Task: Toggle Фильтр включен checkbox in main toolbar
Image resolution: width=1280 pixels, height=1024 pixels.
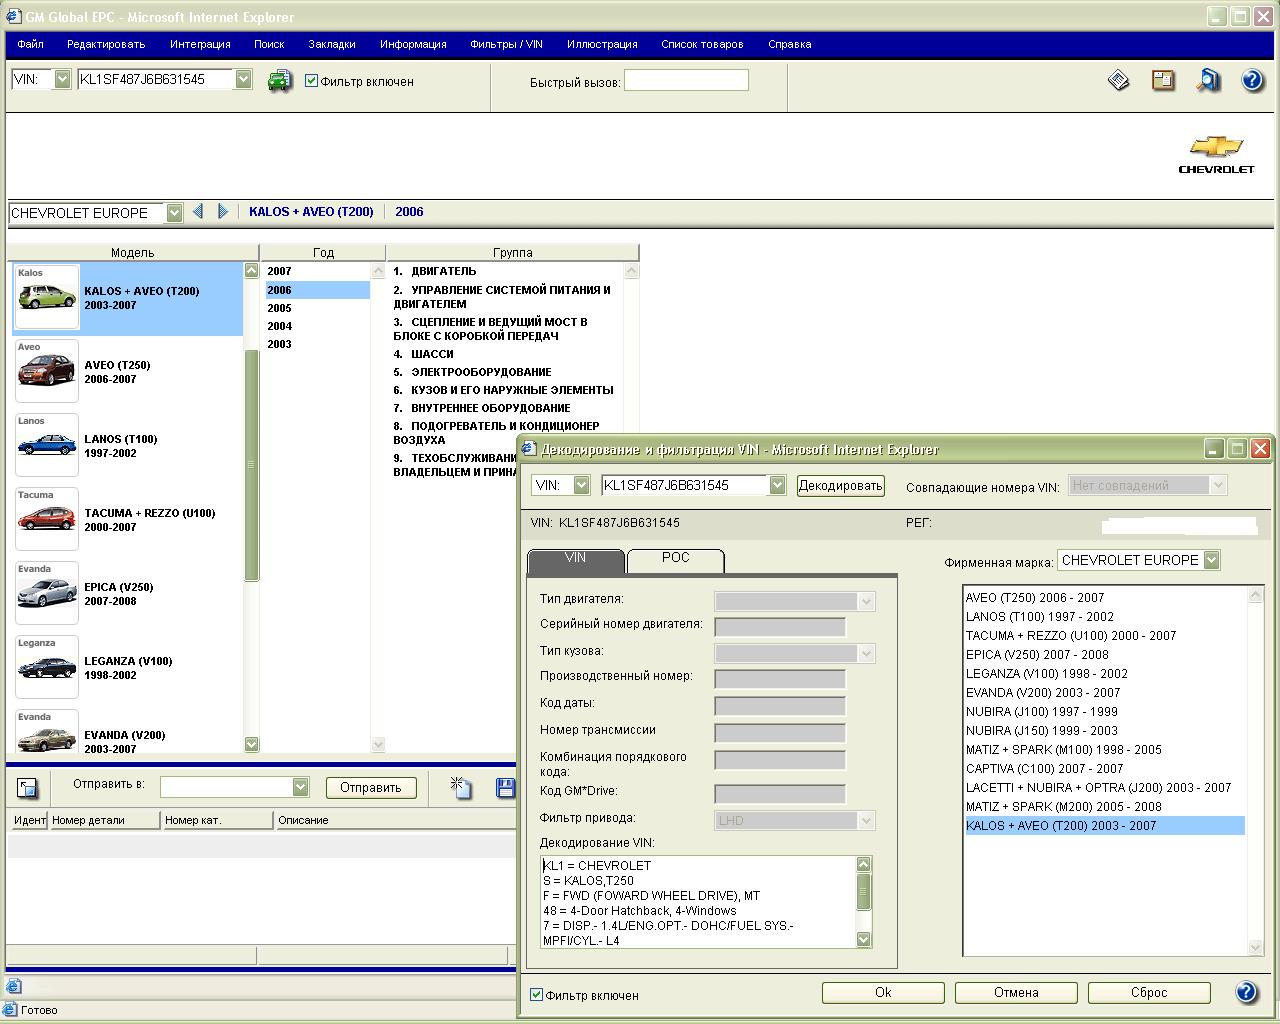Action: click(311, 81)
